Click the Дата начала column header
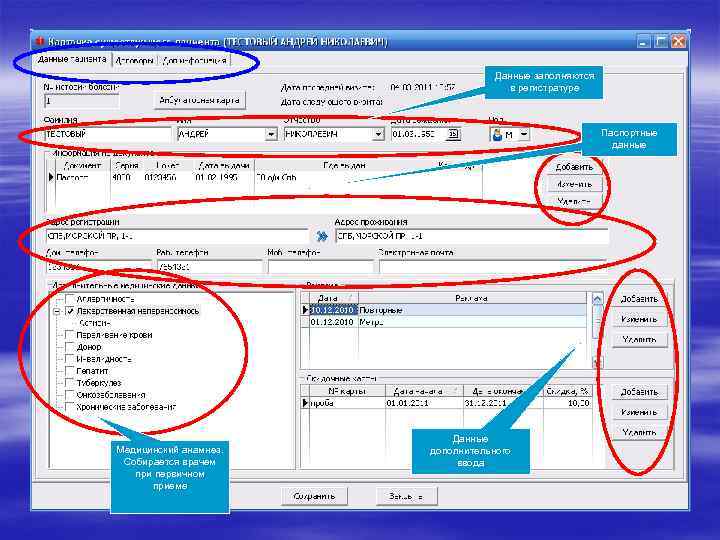The height and width of the screenshot is (540, 720). (x=424, y=391)
